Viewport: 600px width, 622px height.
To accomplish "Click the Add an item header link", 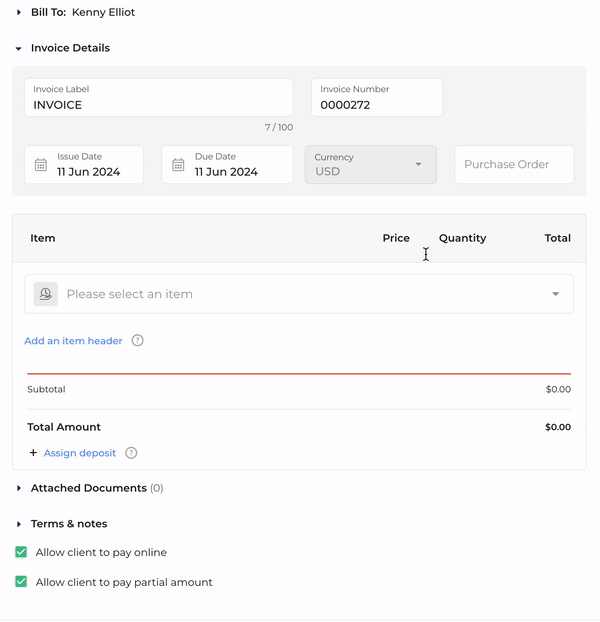I will click(x=73, y=341).
